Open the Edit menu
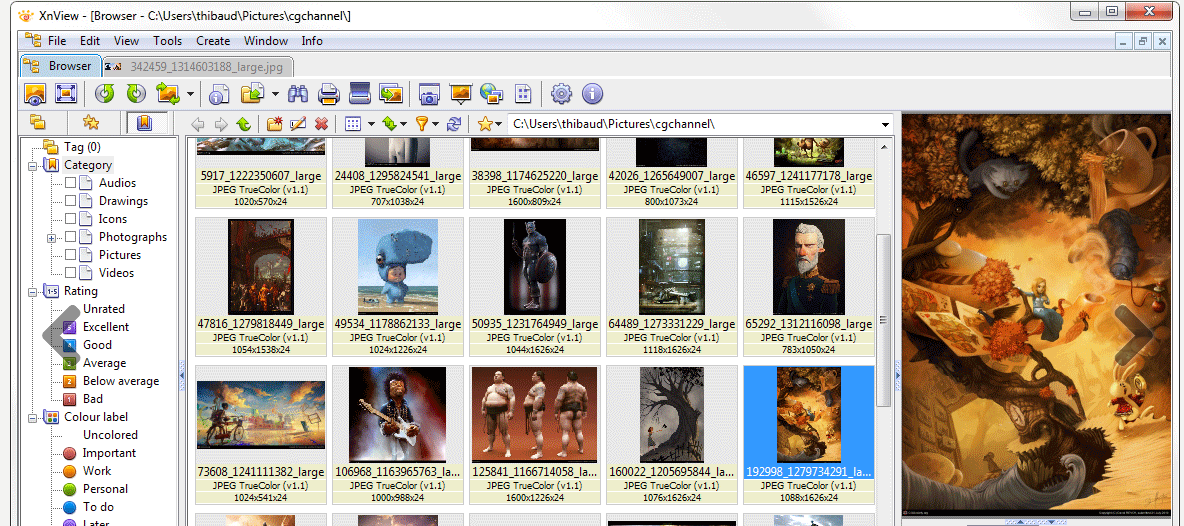 90,41
